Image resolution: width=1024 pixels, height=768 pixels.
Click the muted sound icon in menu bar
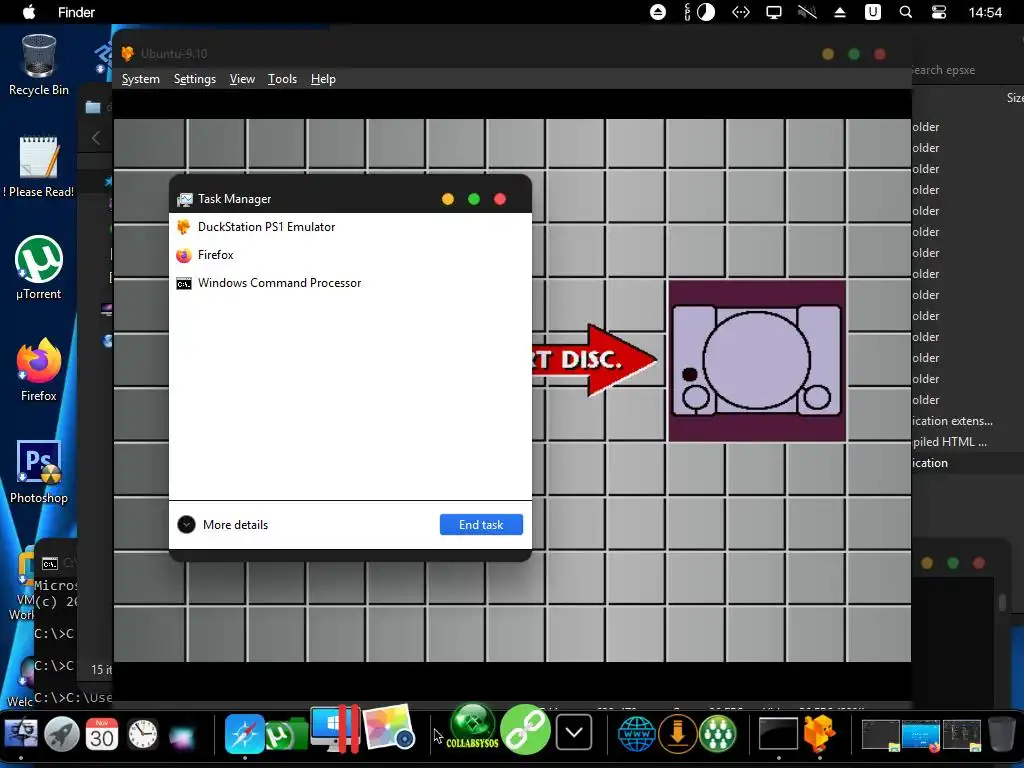point(807,12)
